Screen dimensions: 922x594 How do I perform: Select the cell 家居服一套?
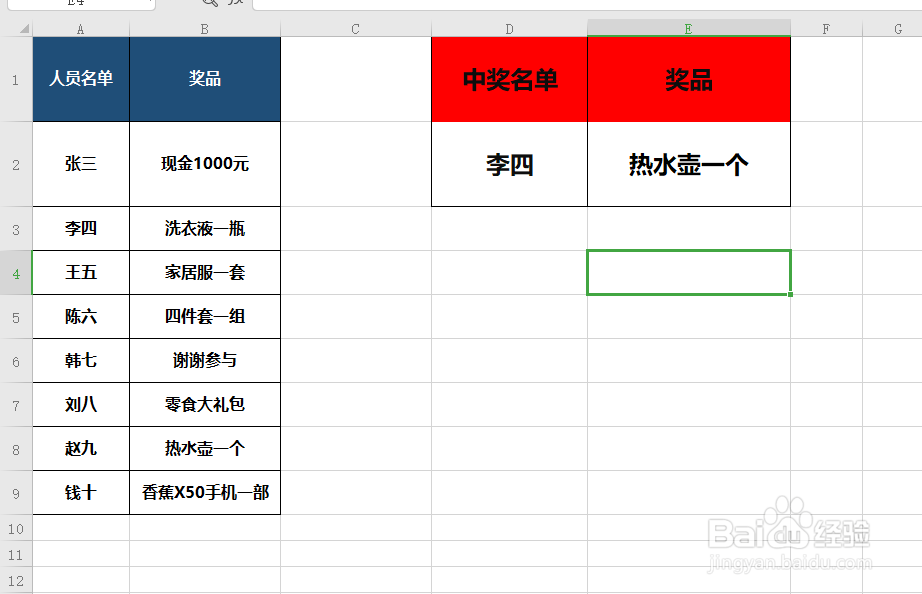click(x=205, y=273)
